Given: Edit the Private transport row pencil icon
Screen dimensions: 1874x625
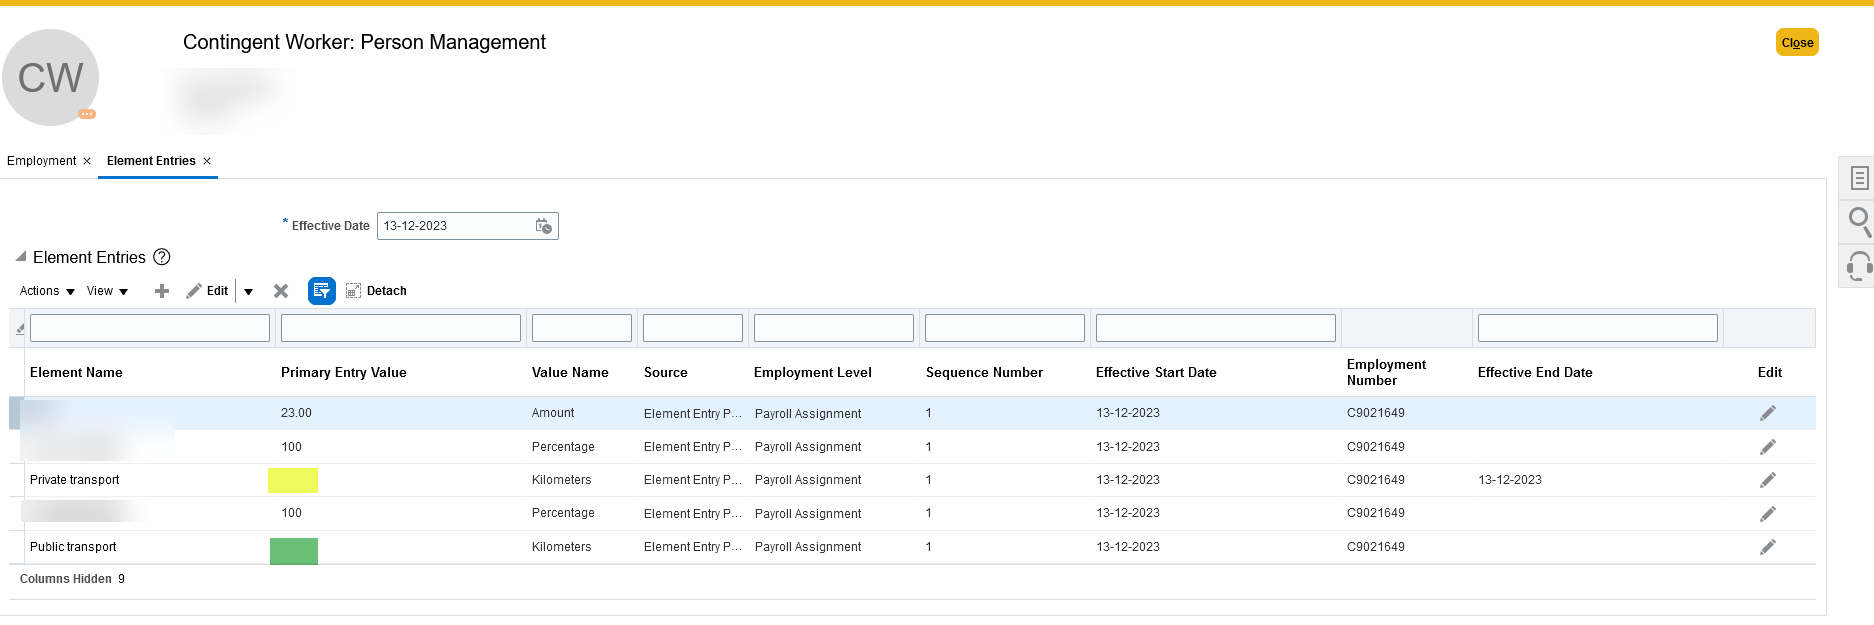Looking at the screenshot, I should click(x=1768, y=480).
